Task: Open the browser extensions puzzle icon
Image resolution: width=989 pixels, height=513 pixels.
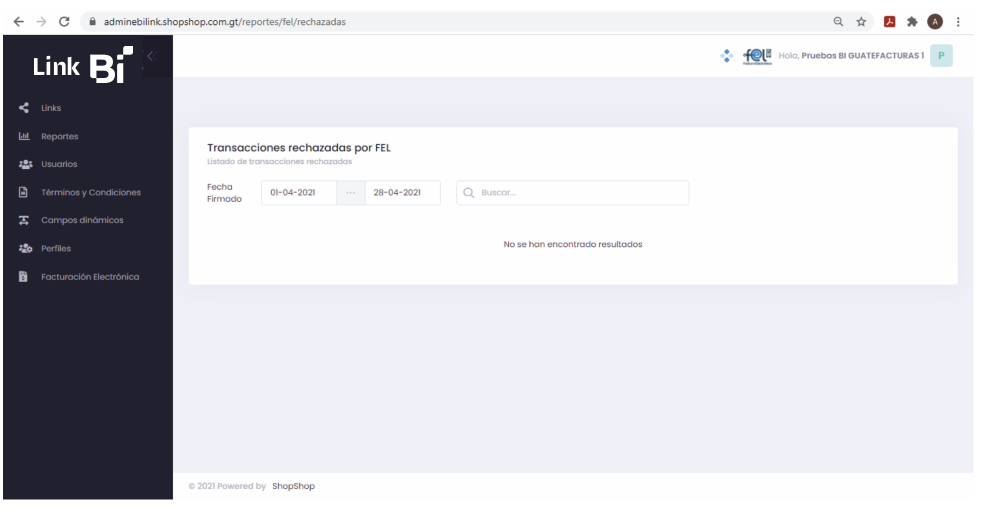Action: [x=912, y=21]
